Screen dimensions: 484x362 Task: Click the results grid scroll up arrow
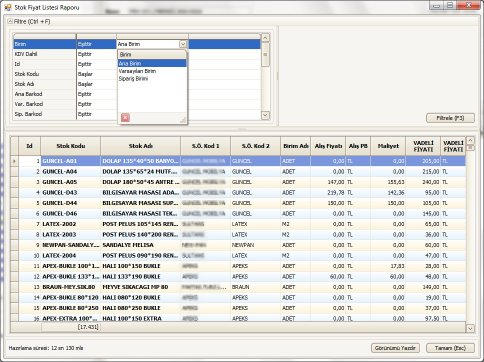click(470, 140)
